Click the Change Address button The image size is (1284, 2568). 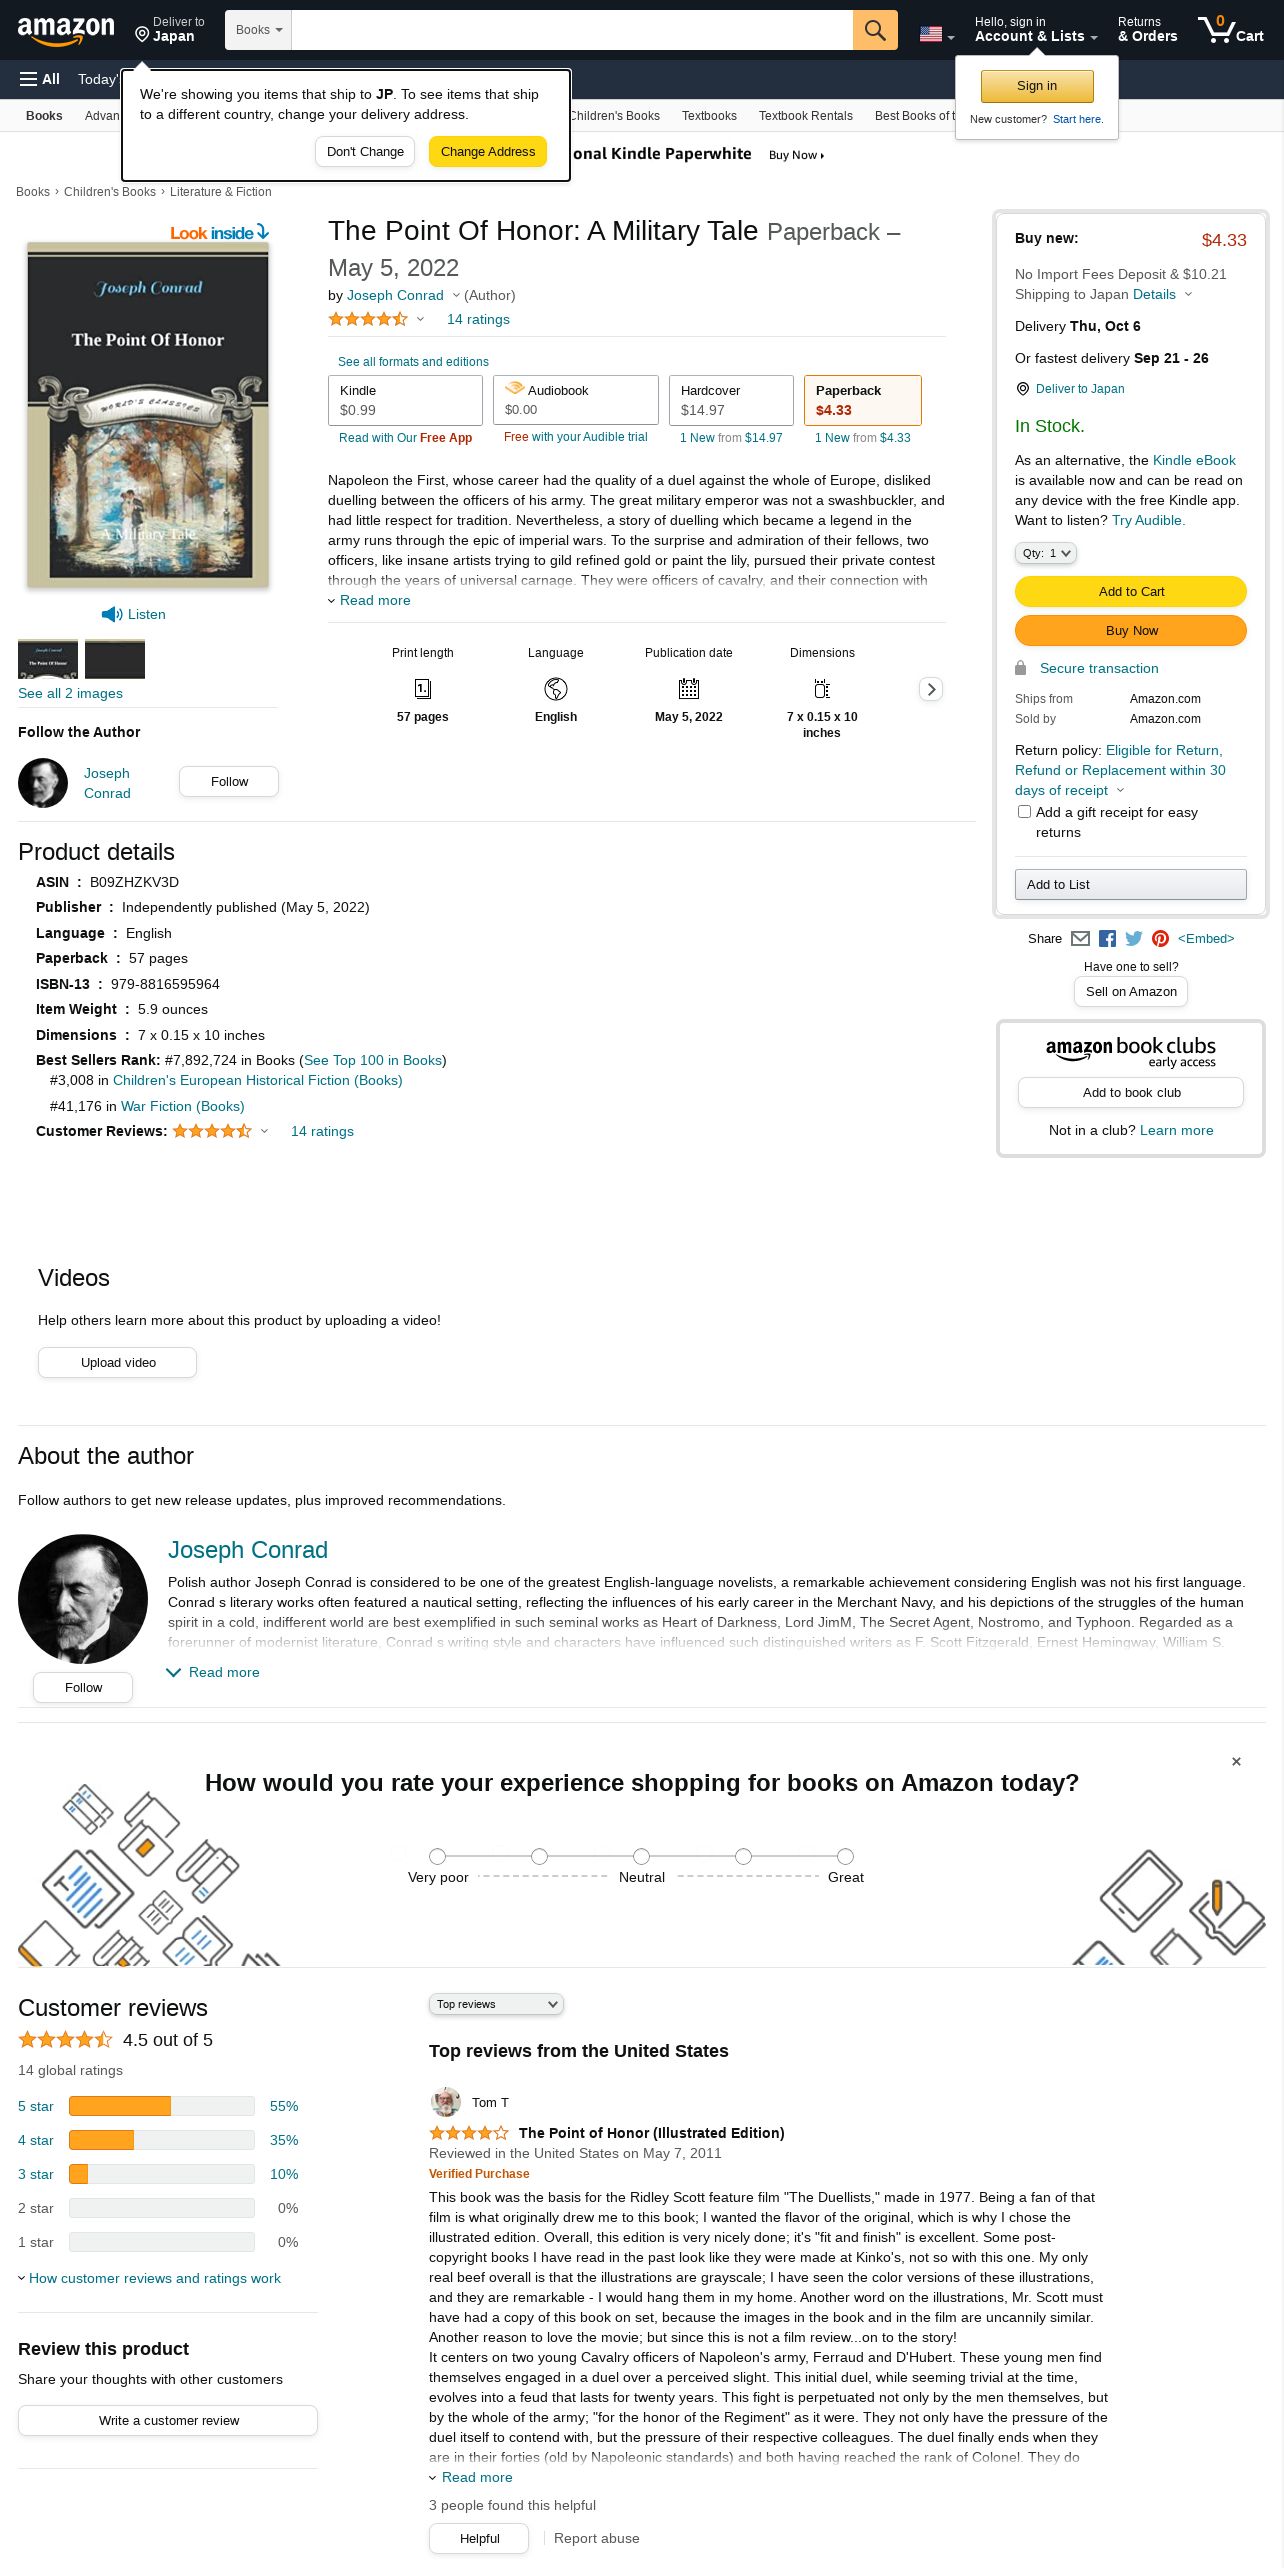point(488,152)
